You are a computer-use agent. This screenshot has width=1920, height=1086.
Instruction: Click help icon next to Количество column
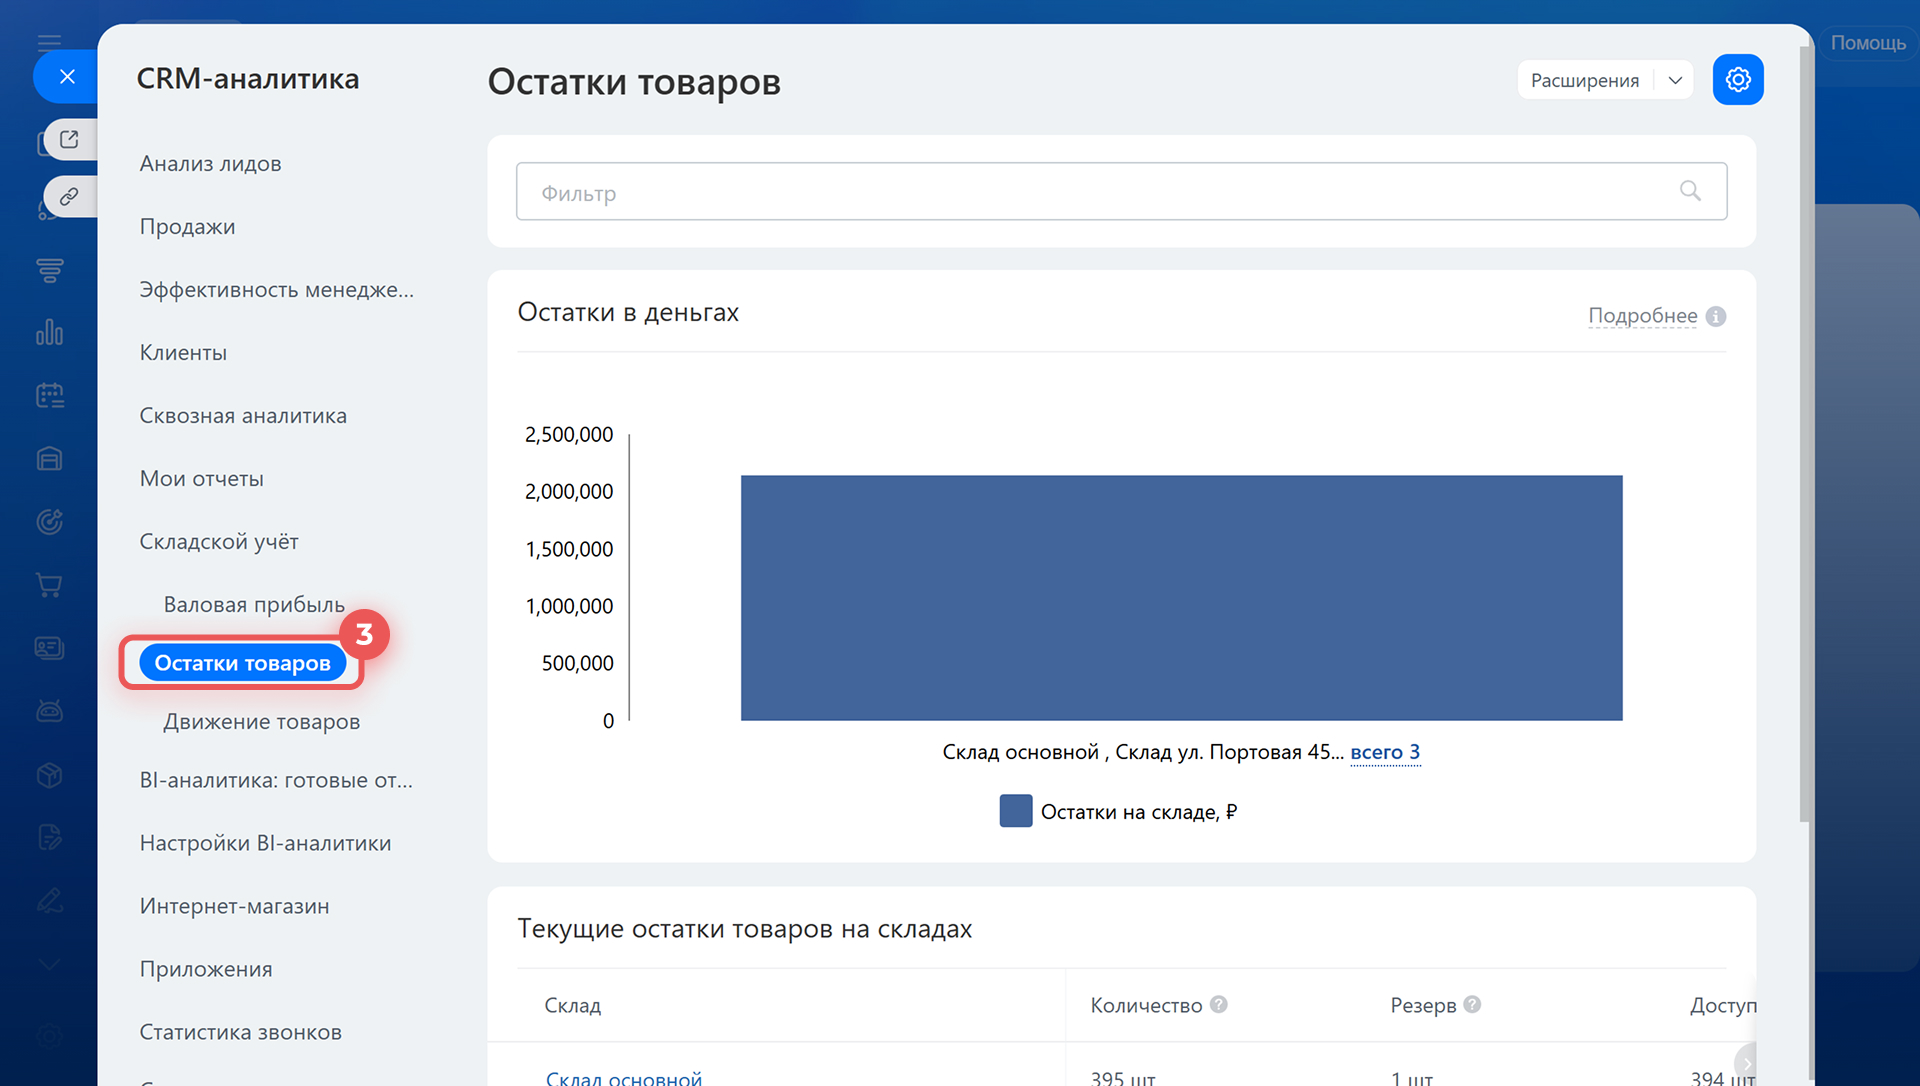(x=1218, y=1004)
